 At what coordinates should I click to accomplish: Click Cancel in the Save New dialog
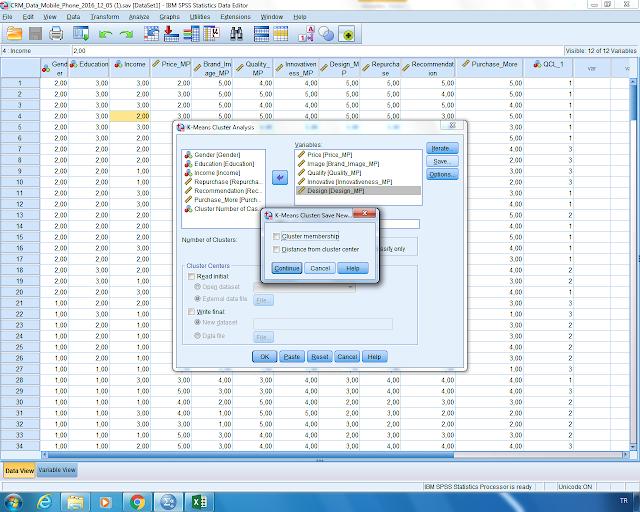click(x=320, y=268)
